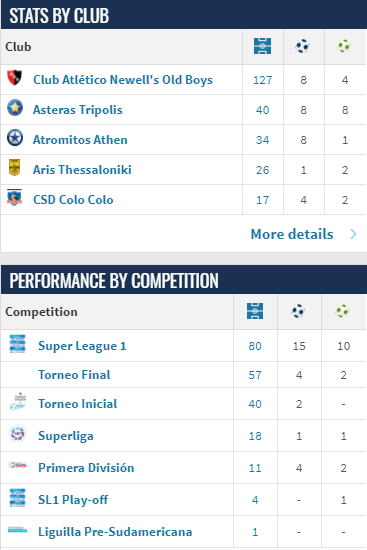
Task: Open the 127 appearances number link
Action: point(262,80)
